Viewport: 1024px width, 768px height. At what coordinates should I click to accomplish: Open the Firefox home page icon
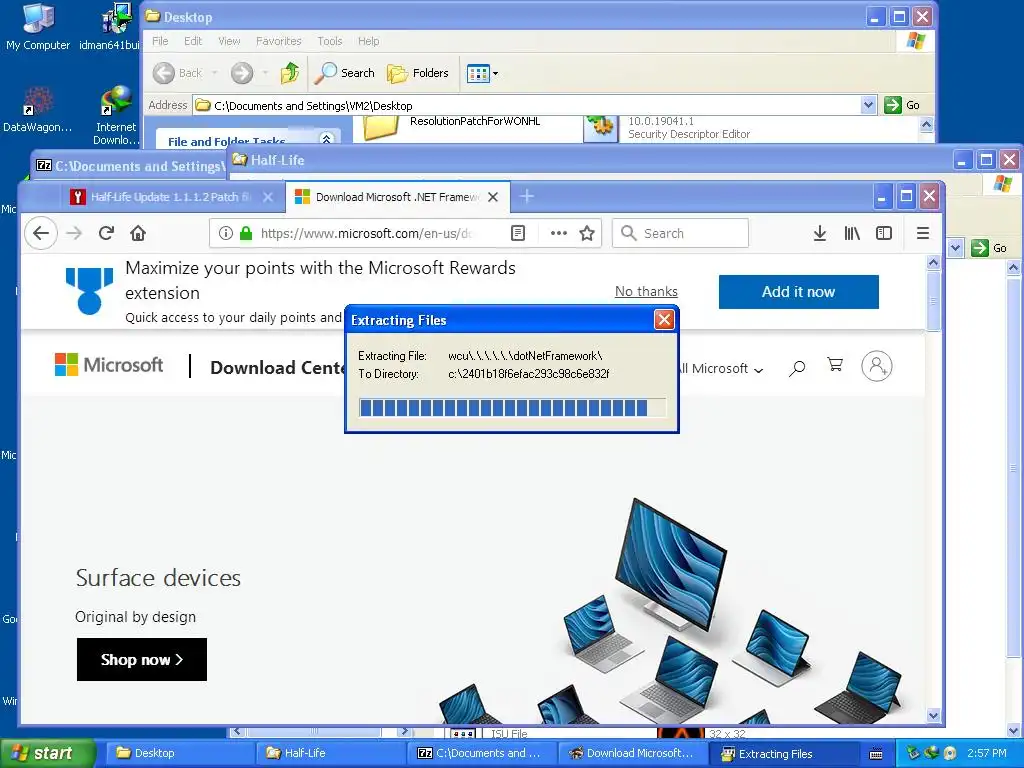click(138, 233)
